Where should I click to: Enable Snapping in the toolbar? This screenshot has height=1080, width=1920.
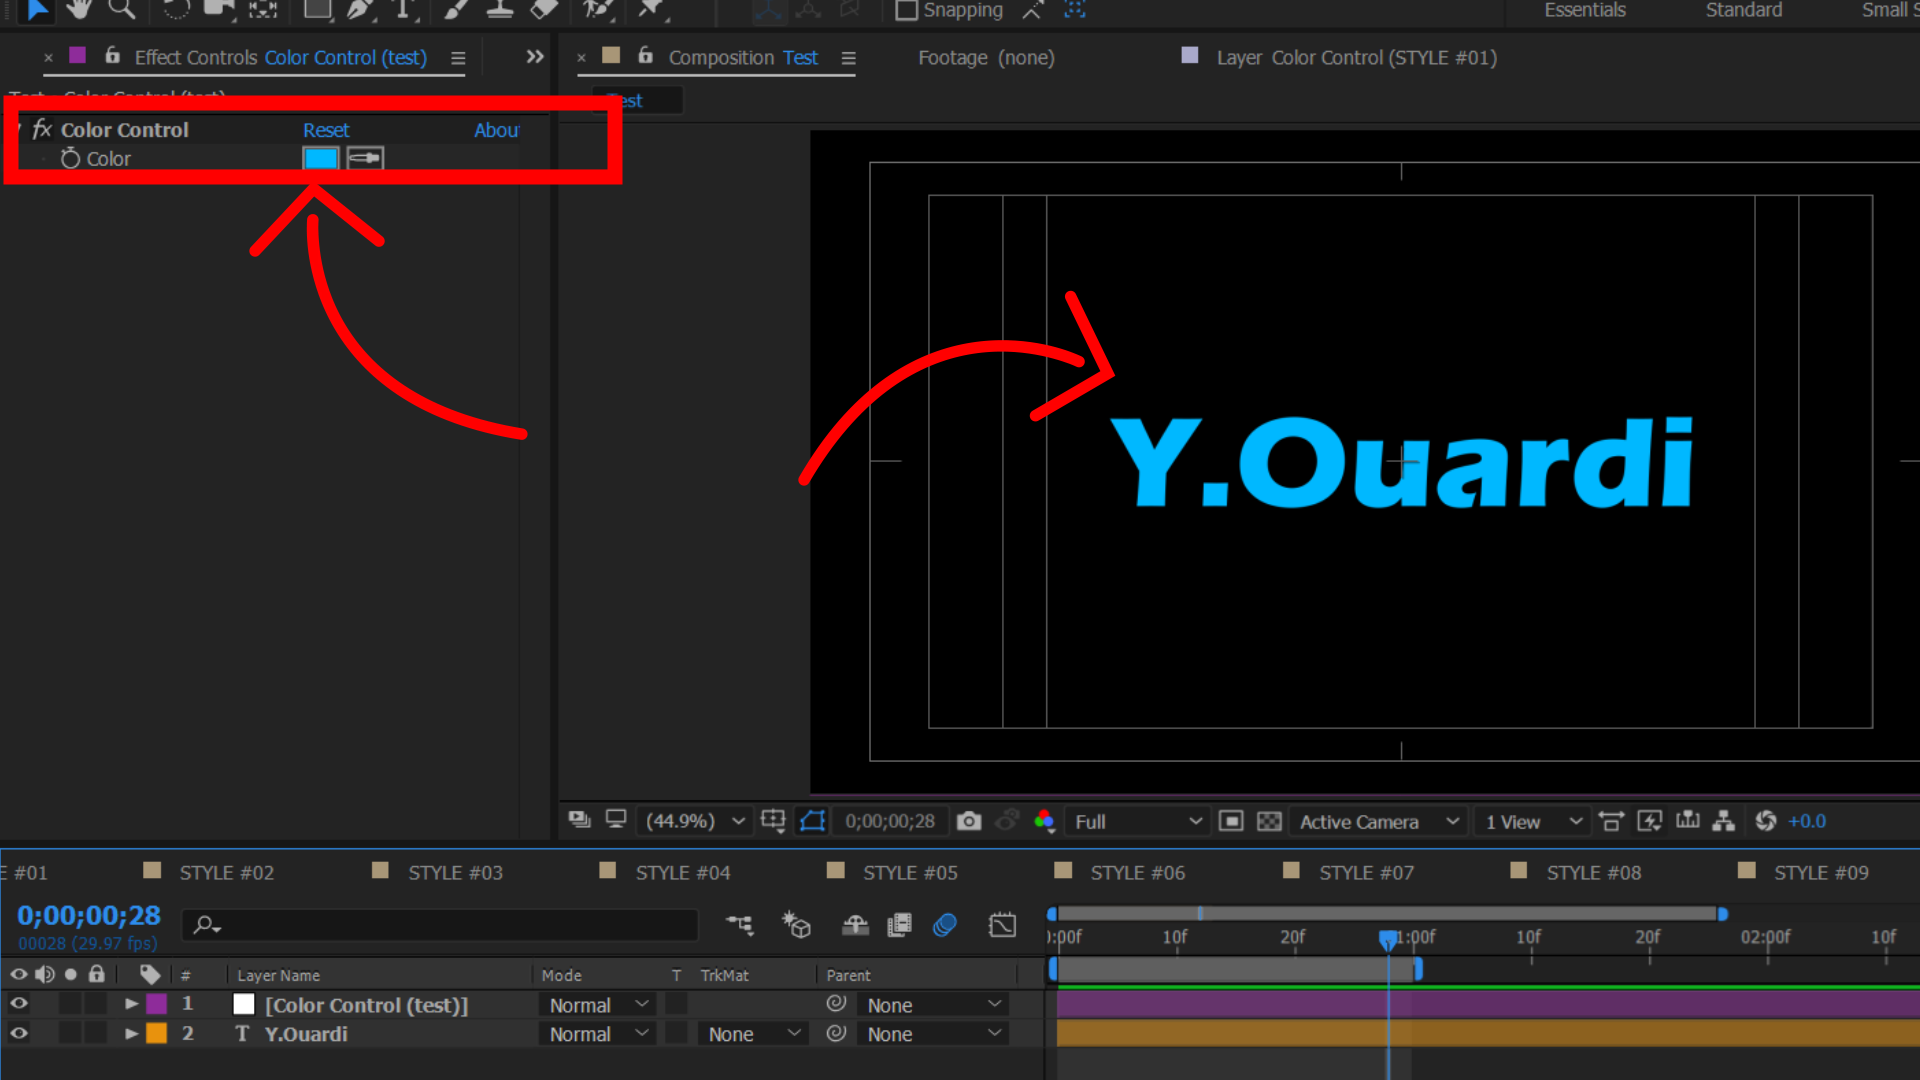point(906,10)
